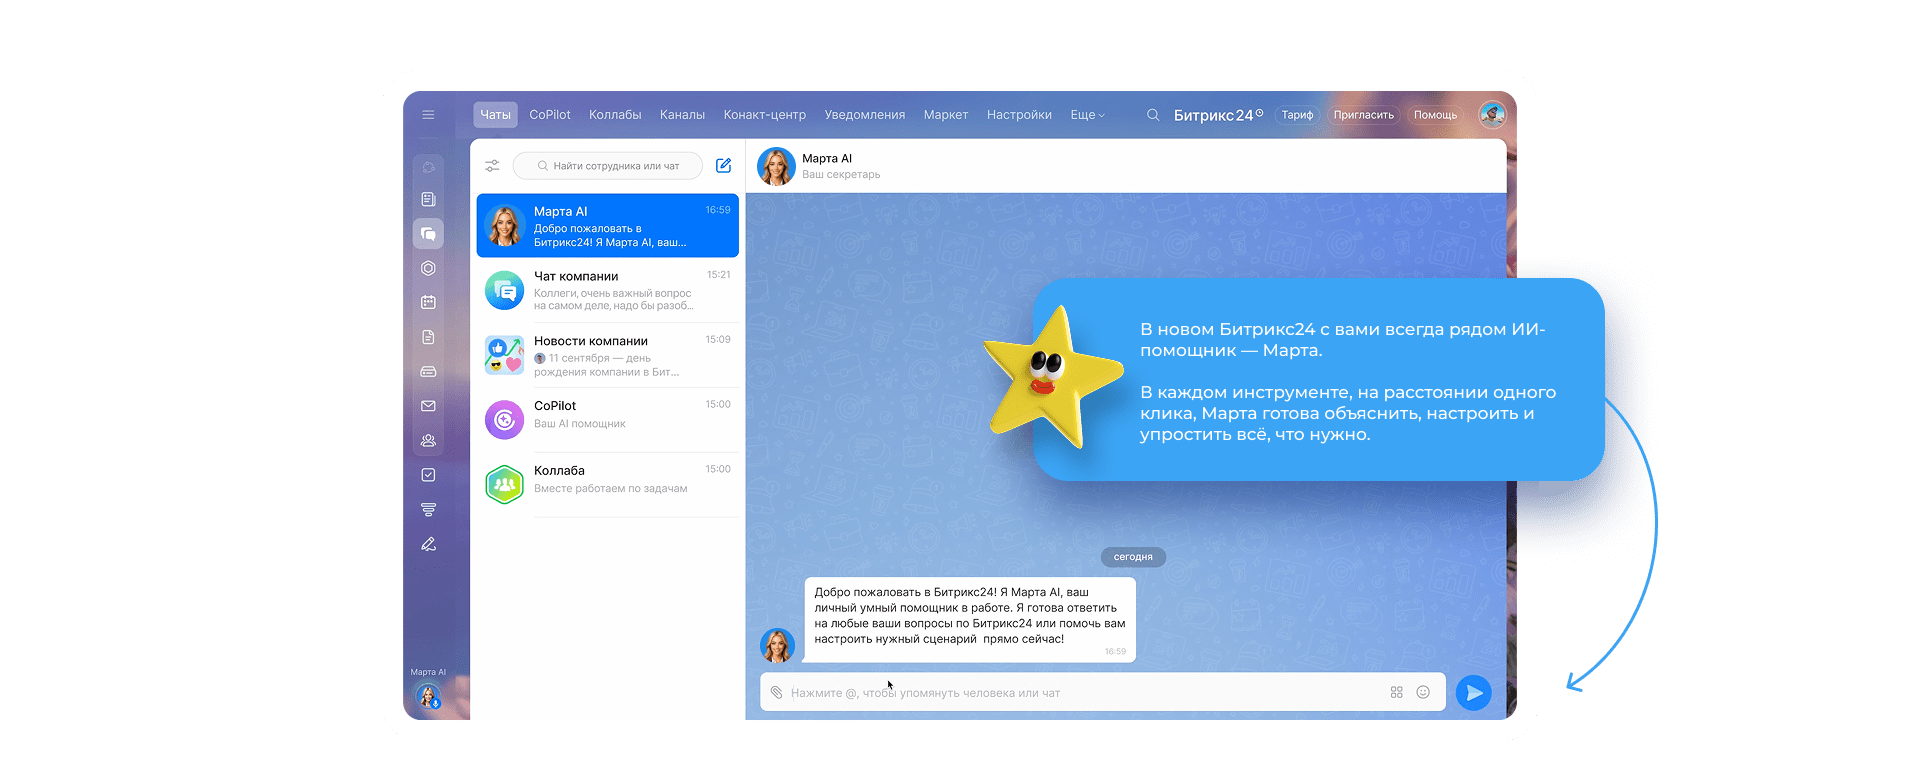Click the 'сегодня' date label
The height and width of the screenshot is (762, 1920).
(1133, 557)
